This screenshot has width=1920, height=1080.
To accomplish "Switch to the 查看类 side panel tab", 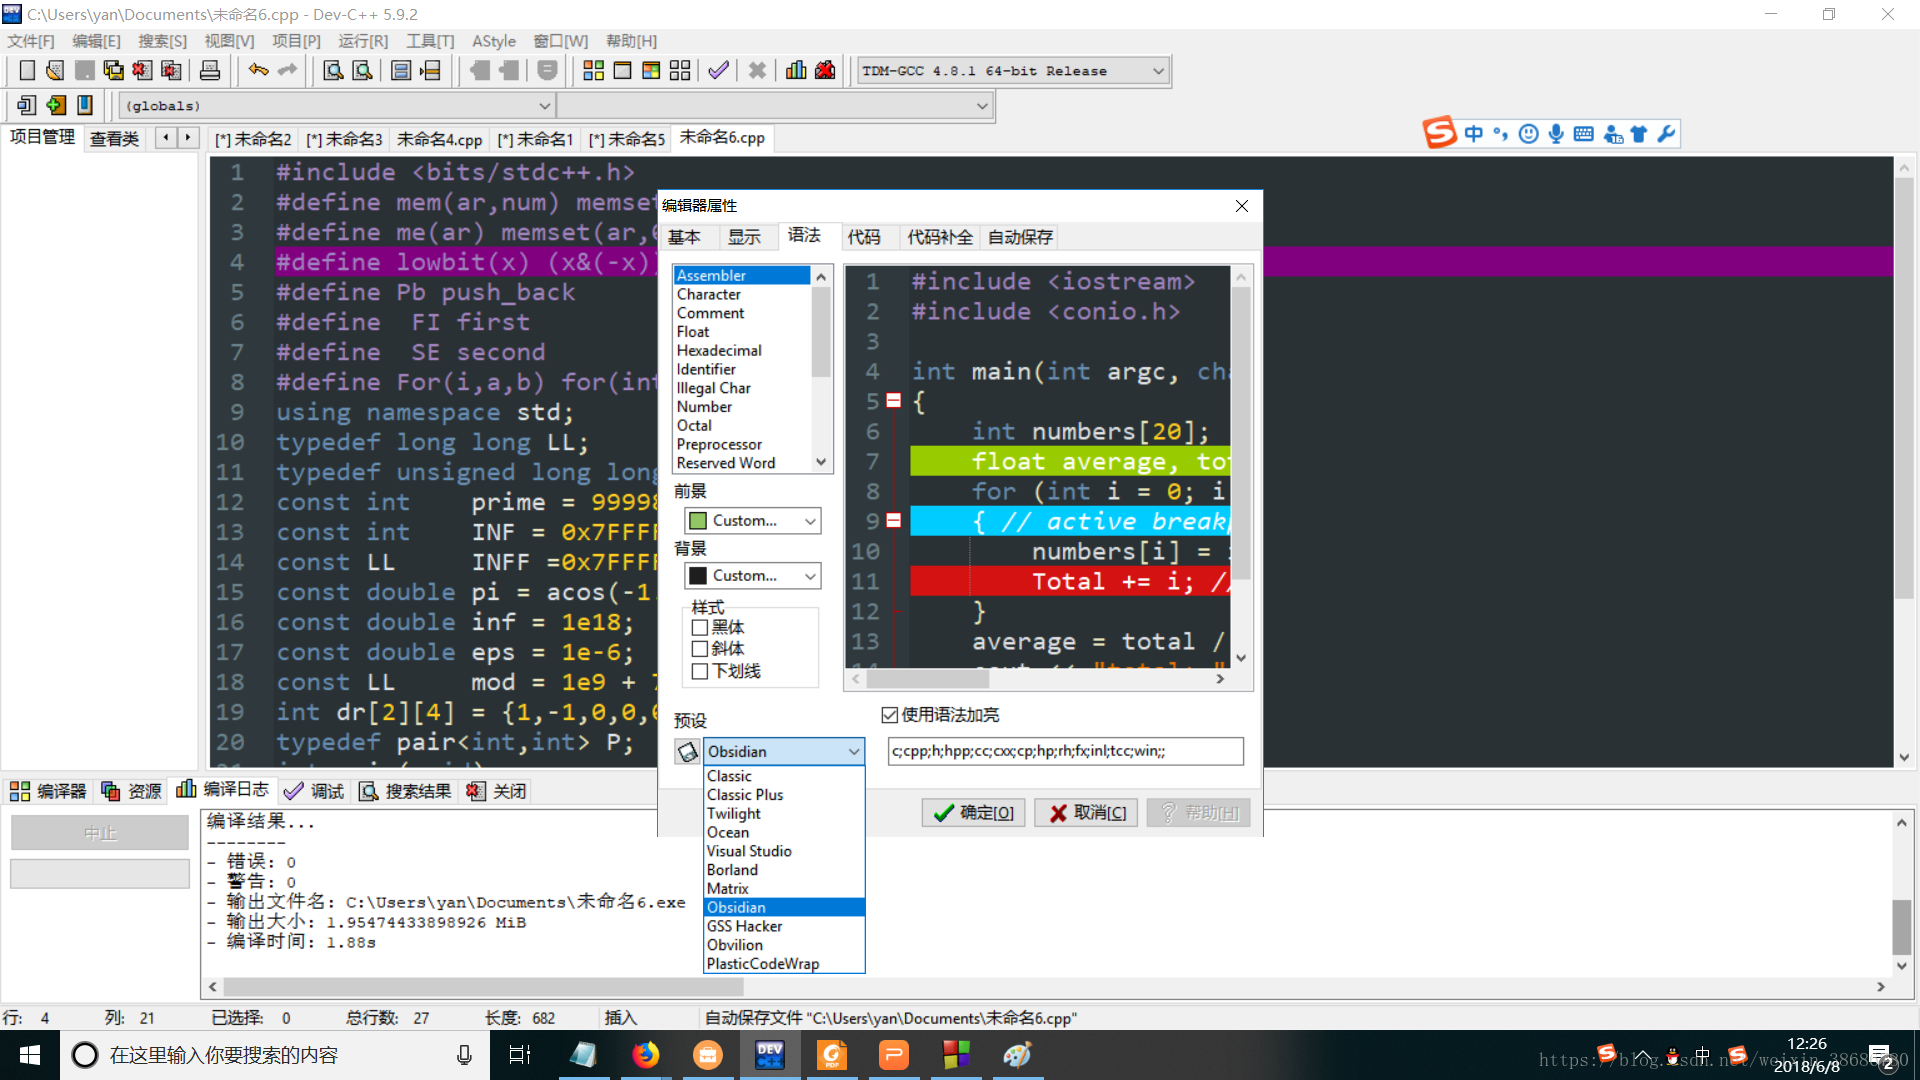I will click(114, 139).
